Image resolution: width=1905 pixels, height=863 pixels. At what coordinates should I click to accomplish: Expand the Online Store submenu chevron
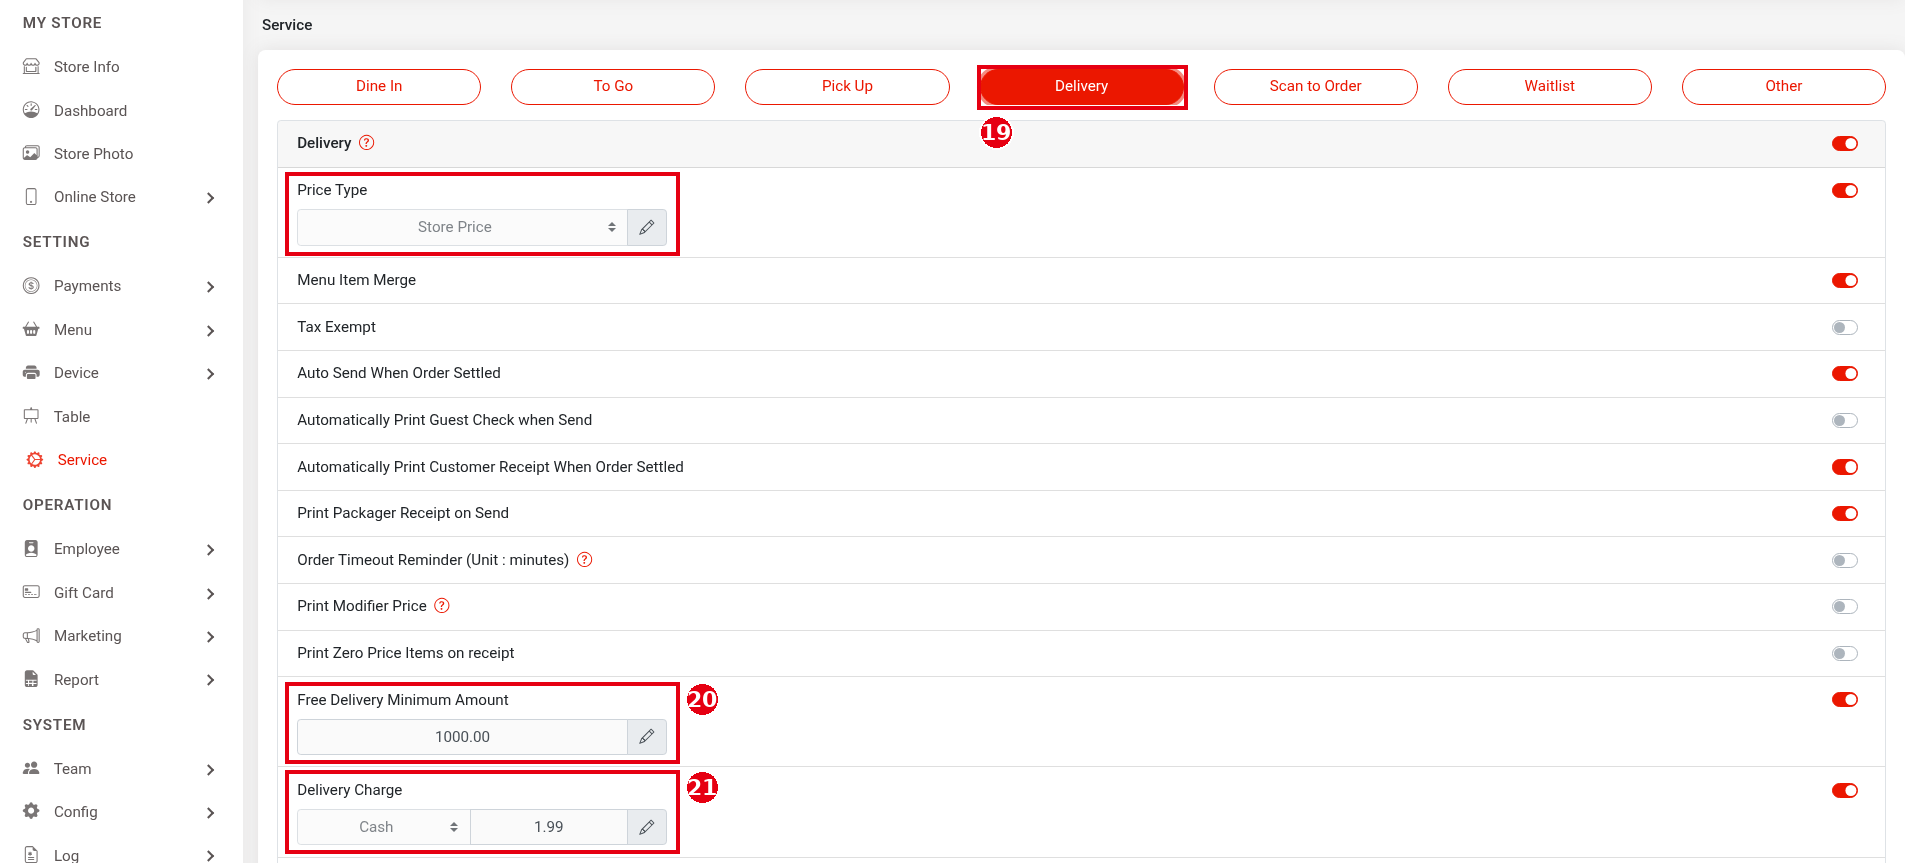[210, 198]
